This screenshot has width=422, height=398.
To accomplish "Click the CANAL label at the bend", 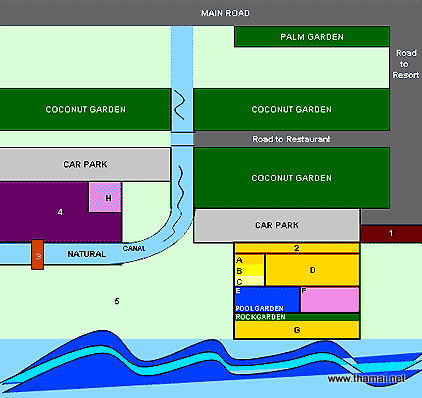I will [x=134, y=248].
